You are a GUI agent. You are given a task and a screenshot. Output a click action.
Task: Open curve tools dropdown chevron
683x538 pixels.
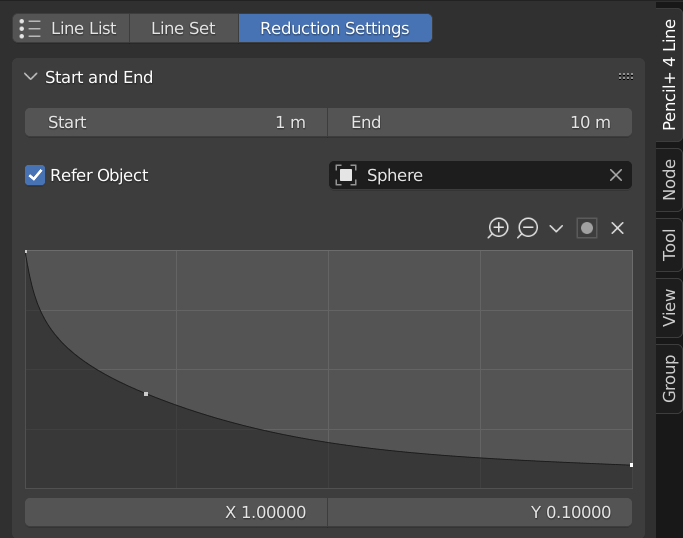[x=556, y=228]
